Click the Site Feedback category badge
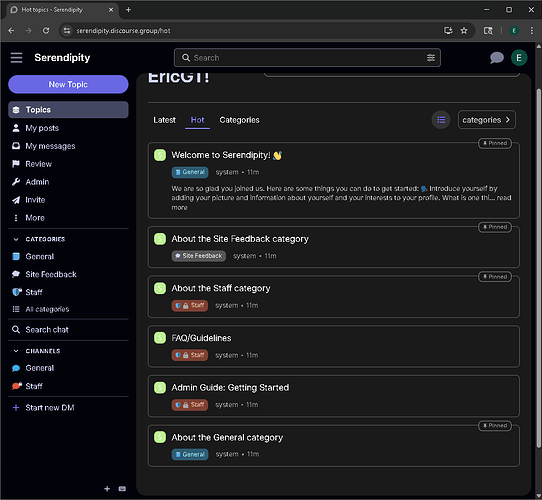This screenshot has width=542, height=500. pos(199,256)
